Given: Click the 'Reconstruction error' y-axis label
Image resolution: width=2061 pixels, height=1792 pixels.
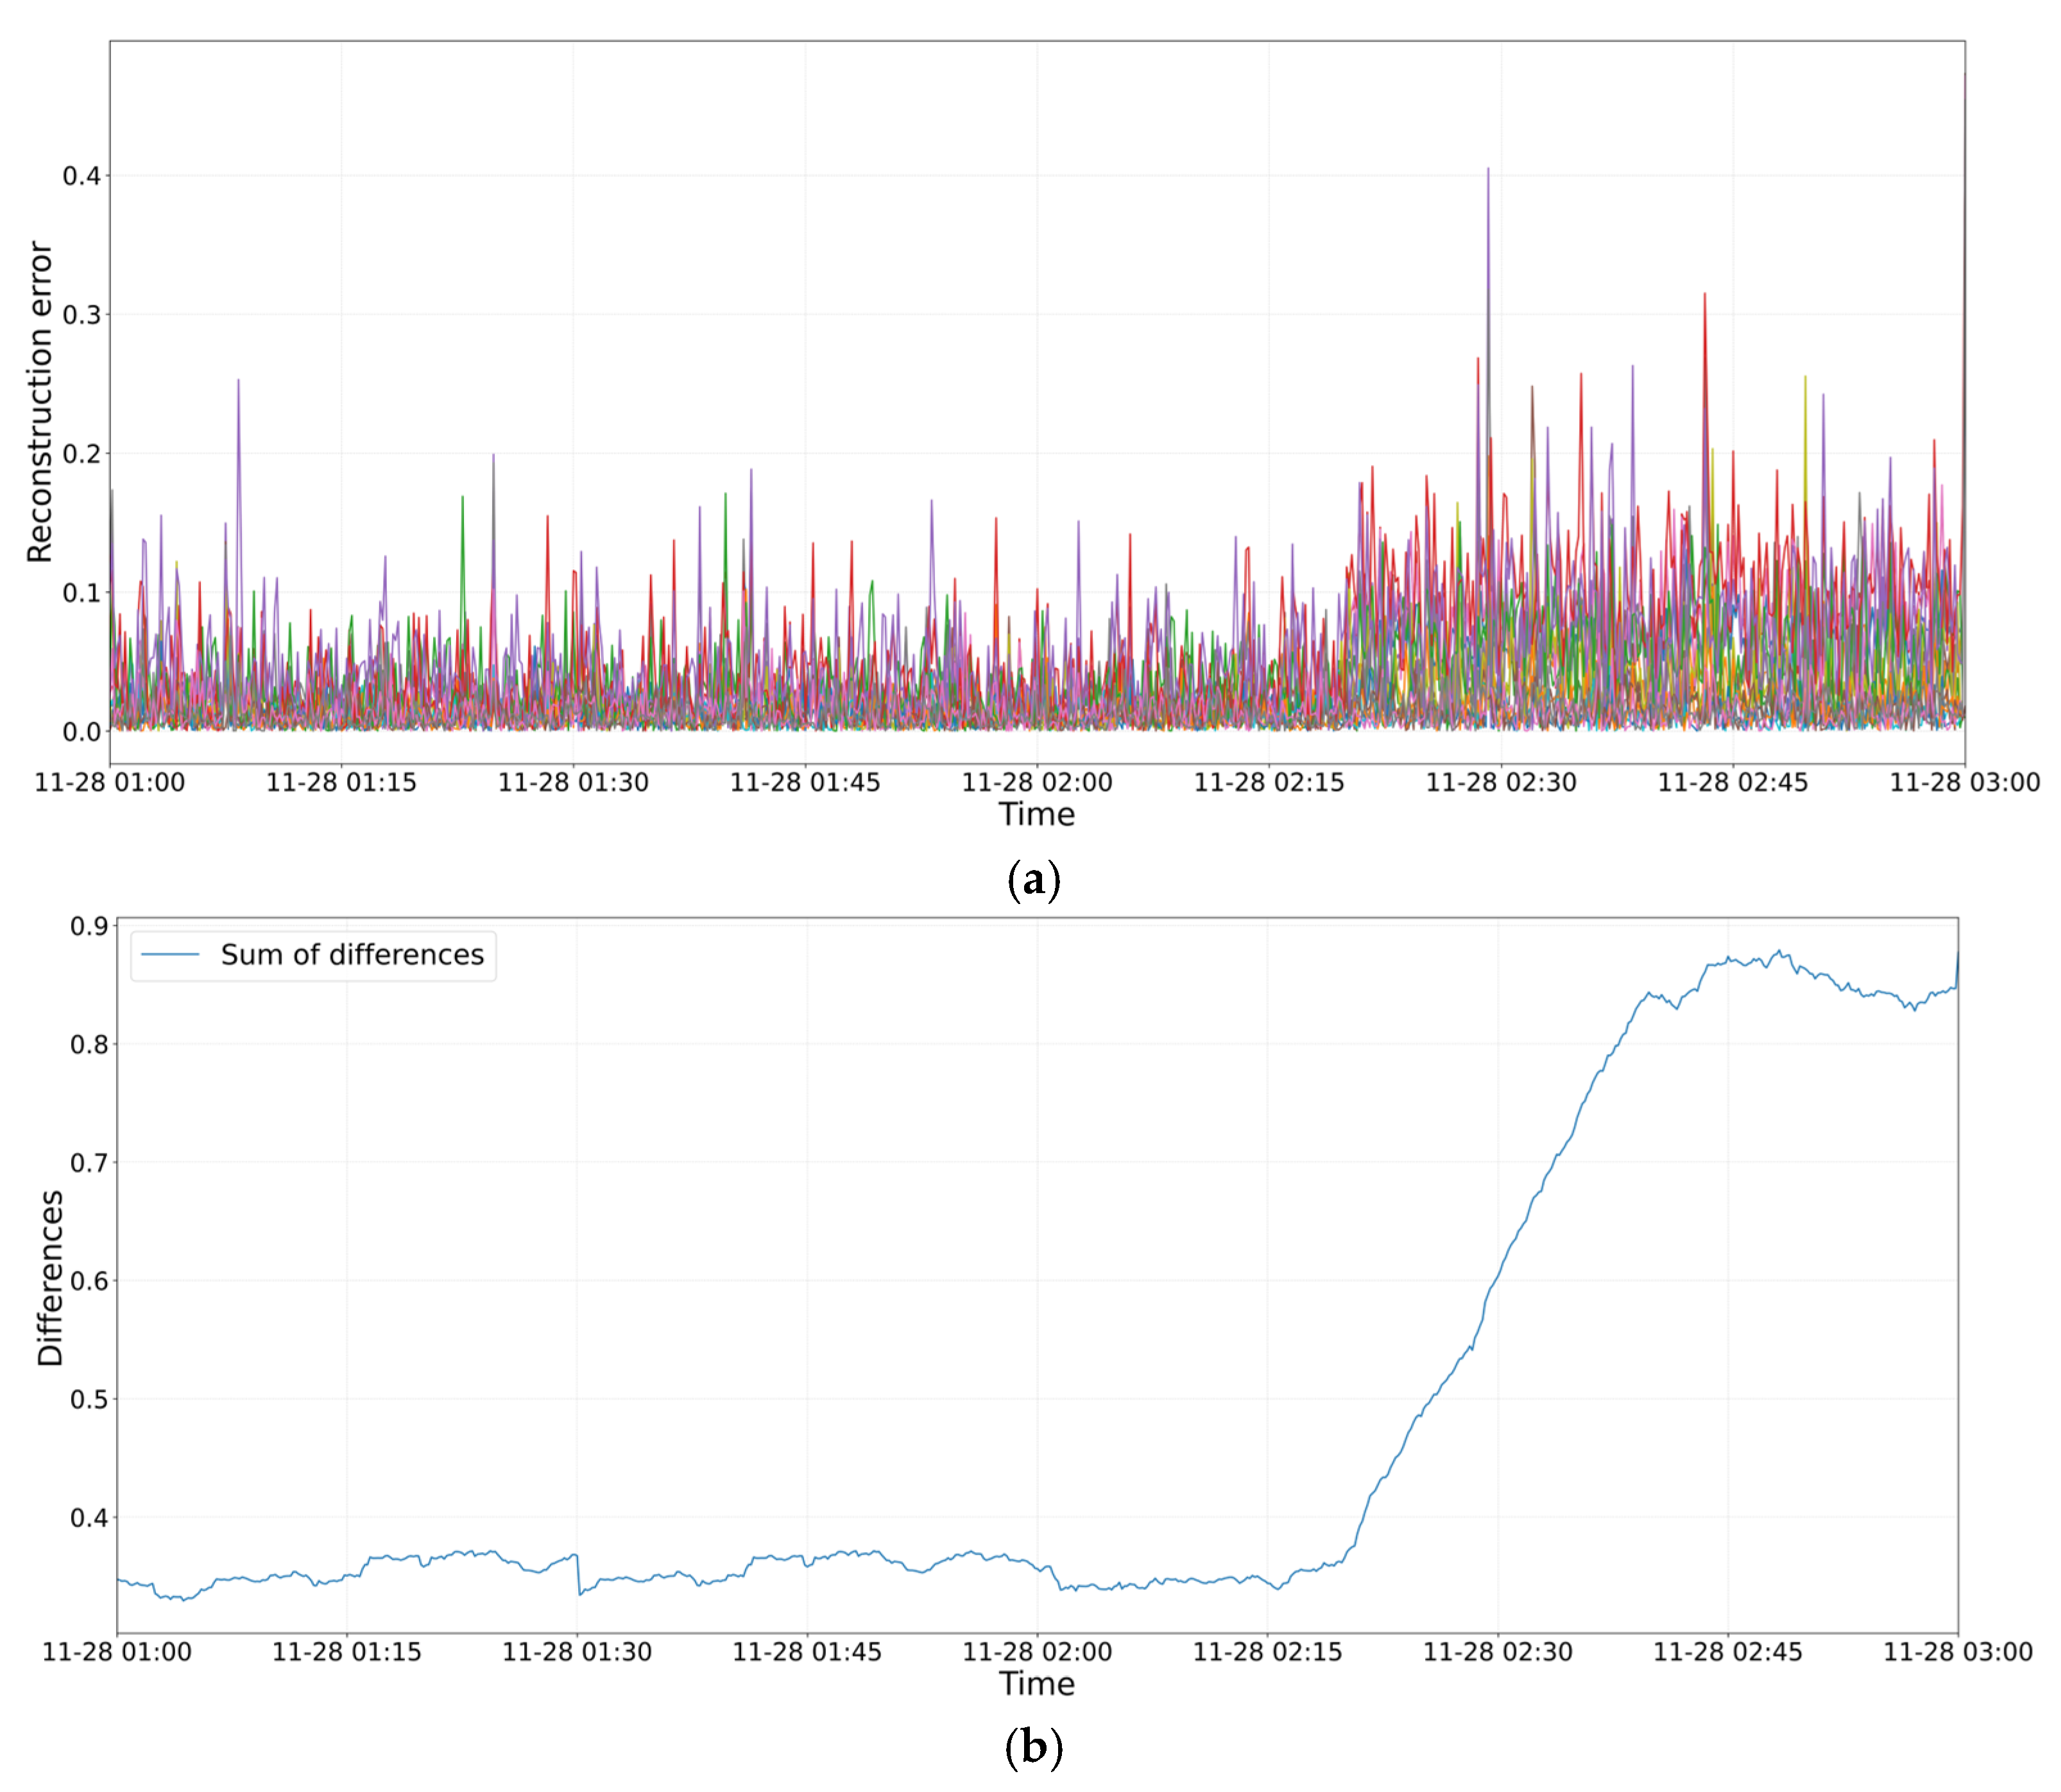Looking at the screenshot, I should coord(40,401).
